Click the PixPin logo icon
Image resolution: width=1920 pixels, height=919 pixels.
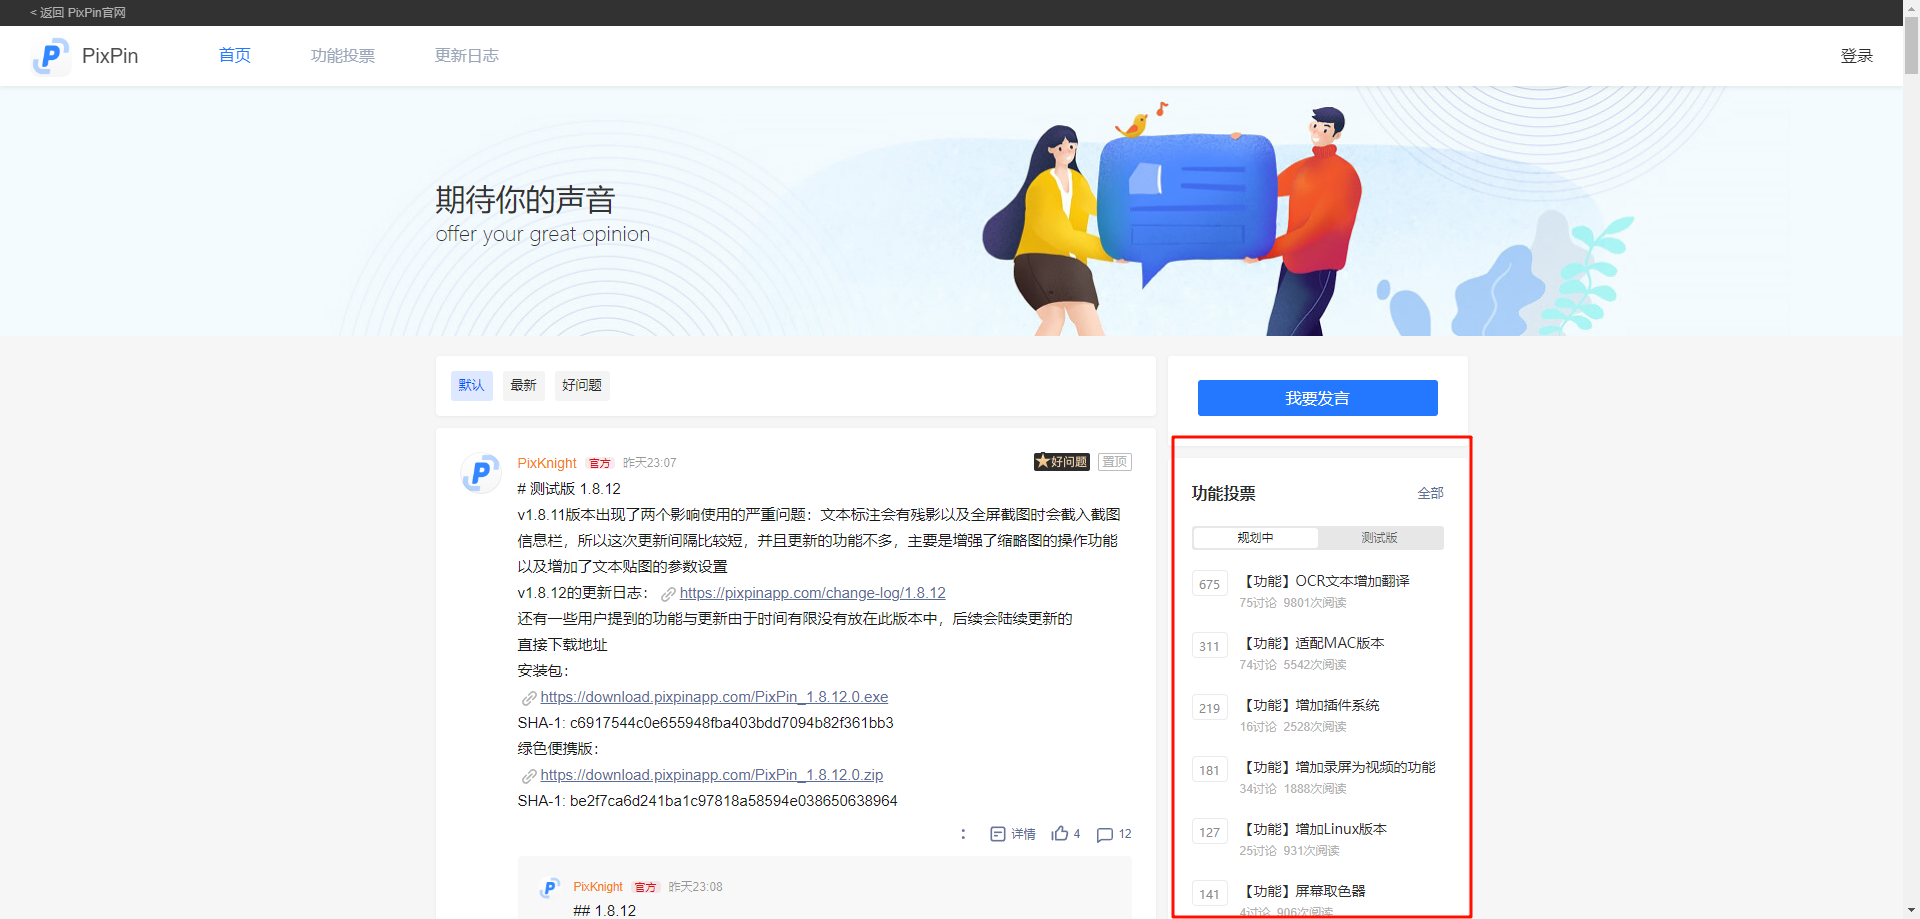coord(51,56)
